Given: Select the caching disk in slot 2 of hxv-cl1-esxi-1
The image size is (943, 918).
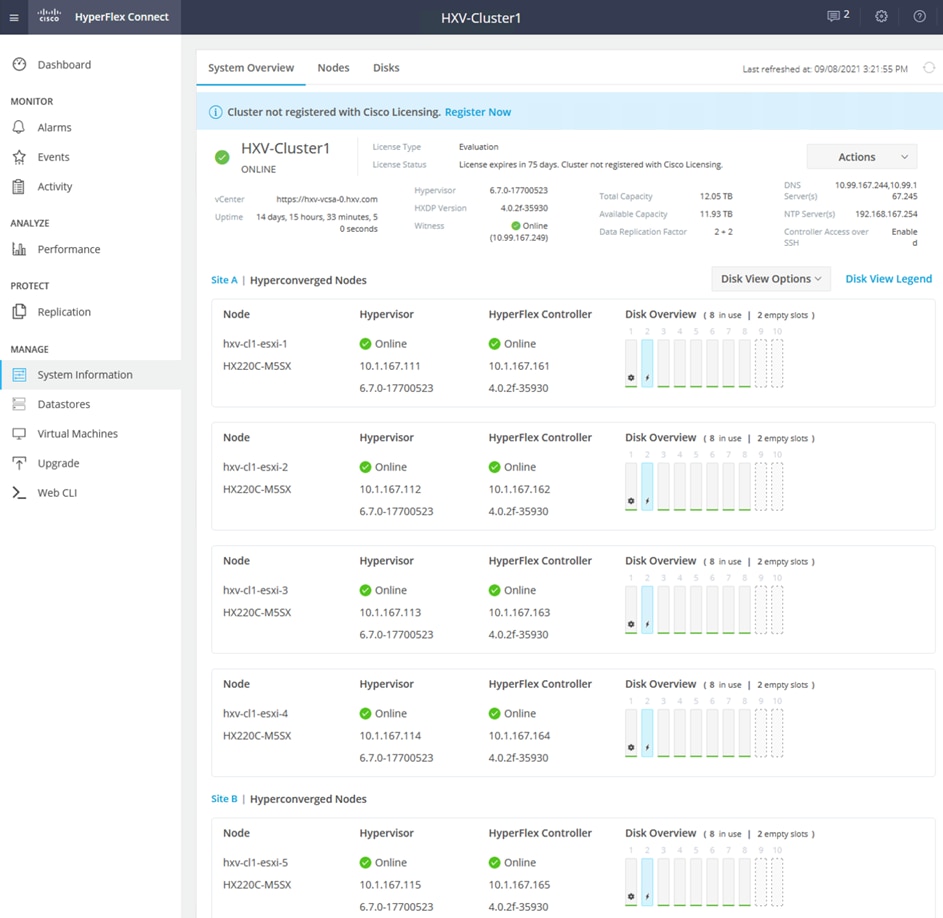Looking at the screenshot, I should (x=647, y=363).
